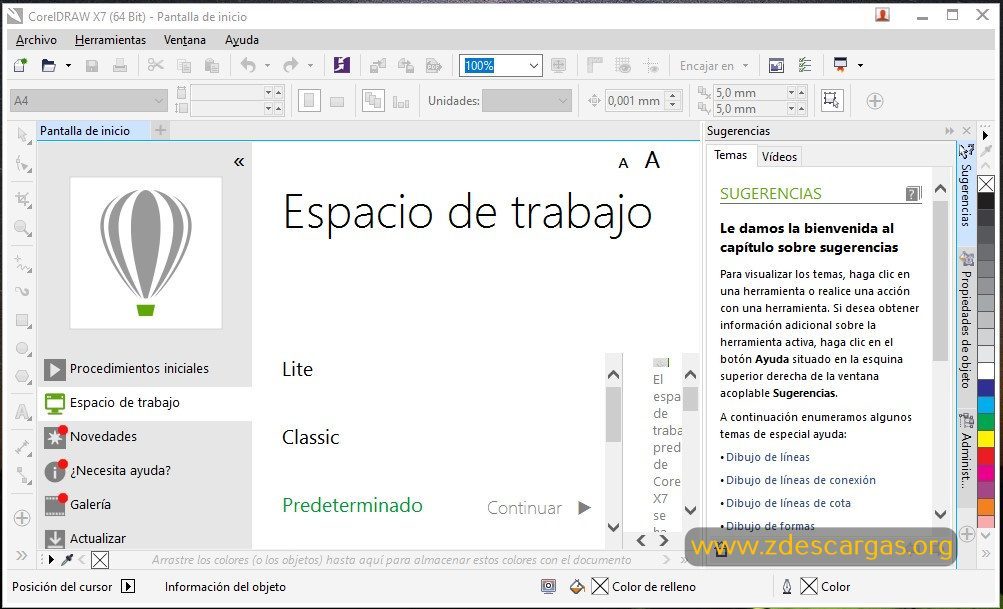Pick the cyan swatch in color palette
1003x609 pixels.
pyautogui.click(x=986, y=404)
